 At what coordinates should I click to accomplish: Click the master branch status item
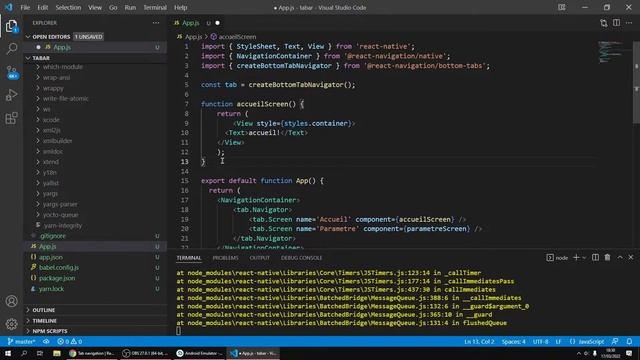point(22,342)
